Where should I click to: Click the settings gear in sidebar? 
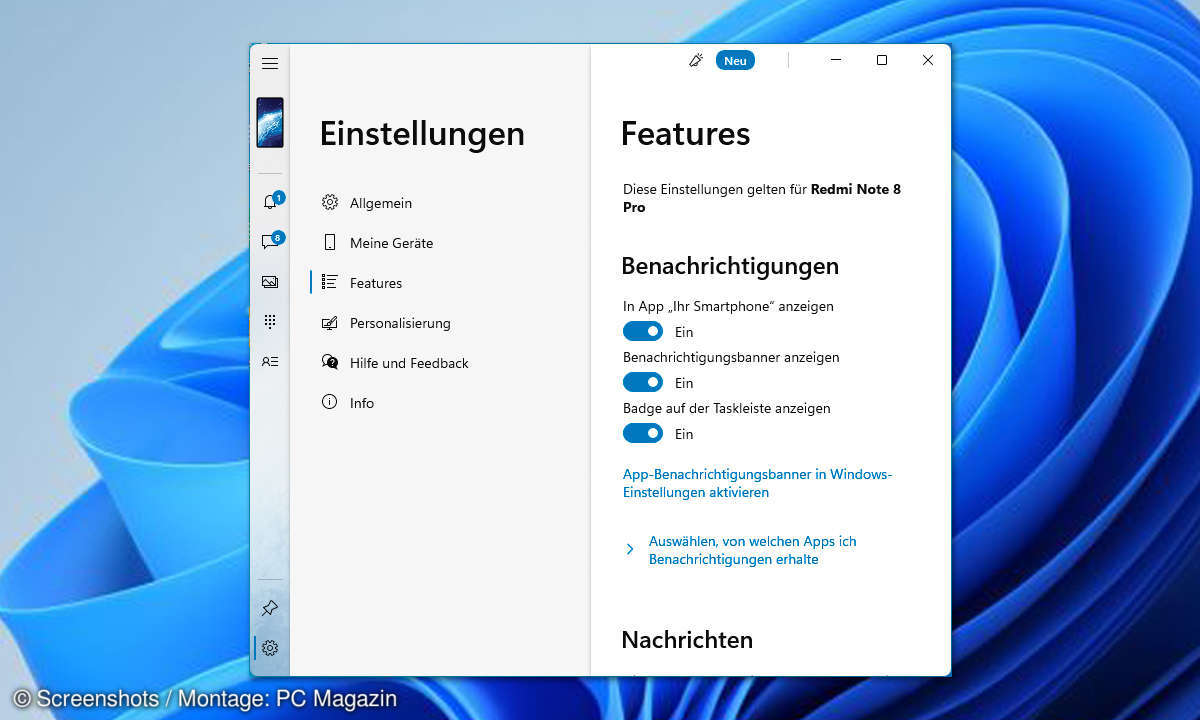tap(270, 648)
